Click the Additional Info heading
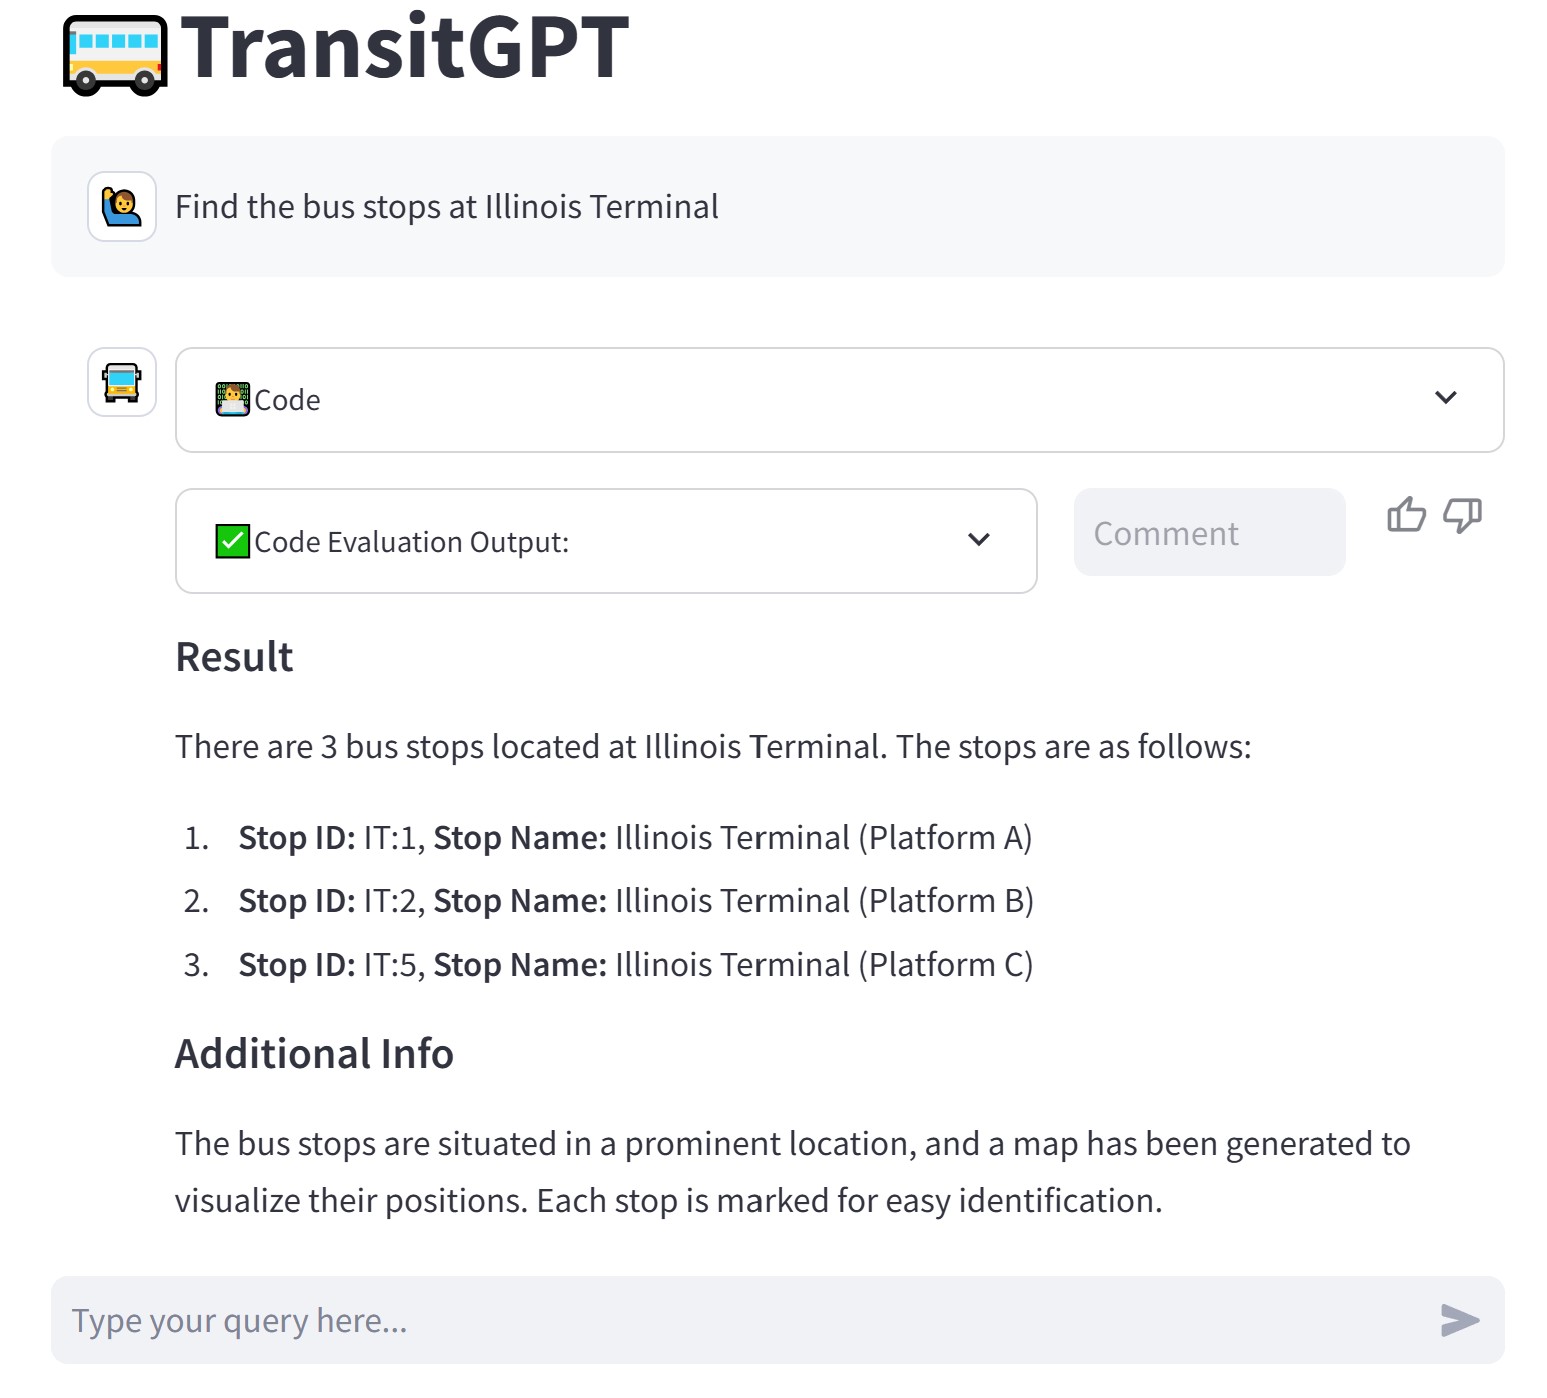1547x1398 pixels. pos(314,1054)
